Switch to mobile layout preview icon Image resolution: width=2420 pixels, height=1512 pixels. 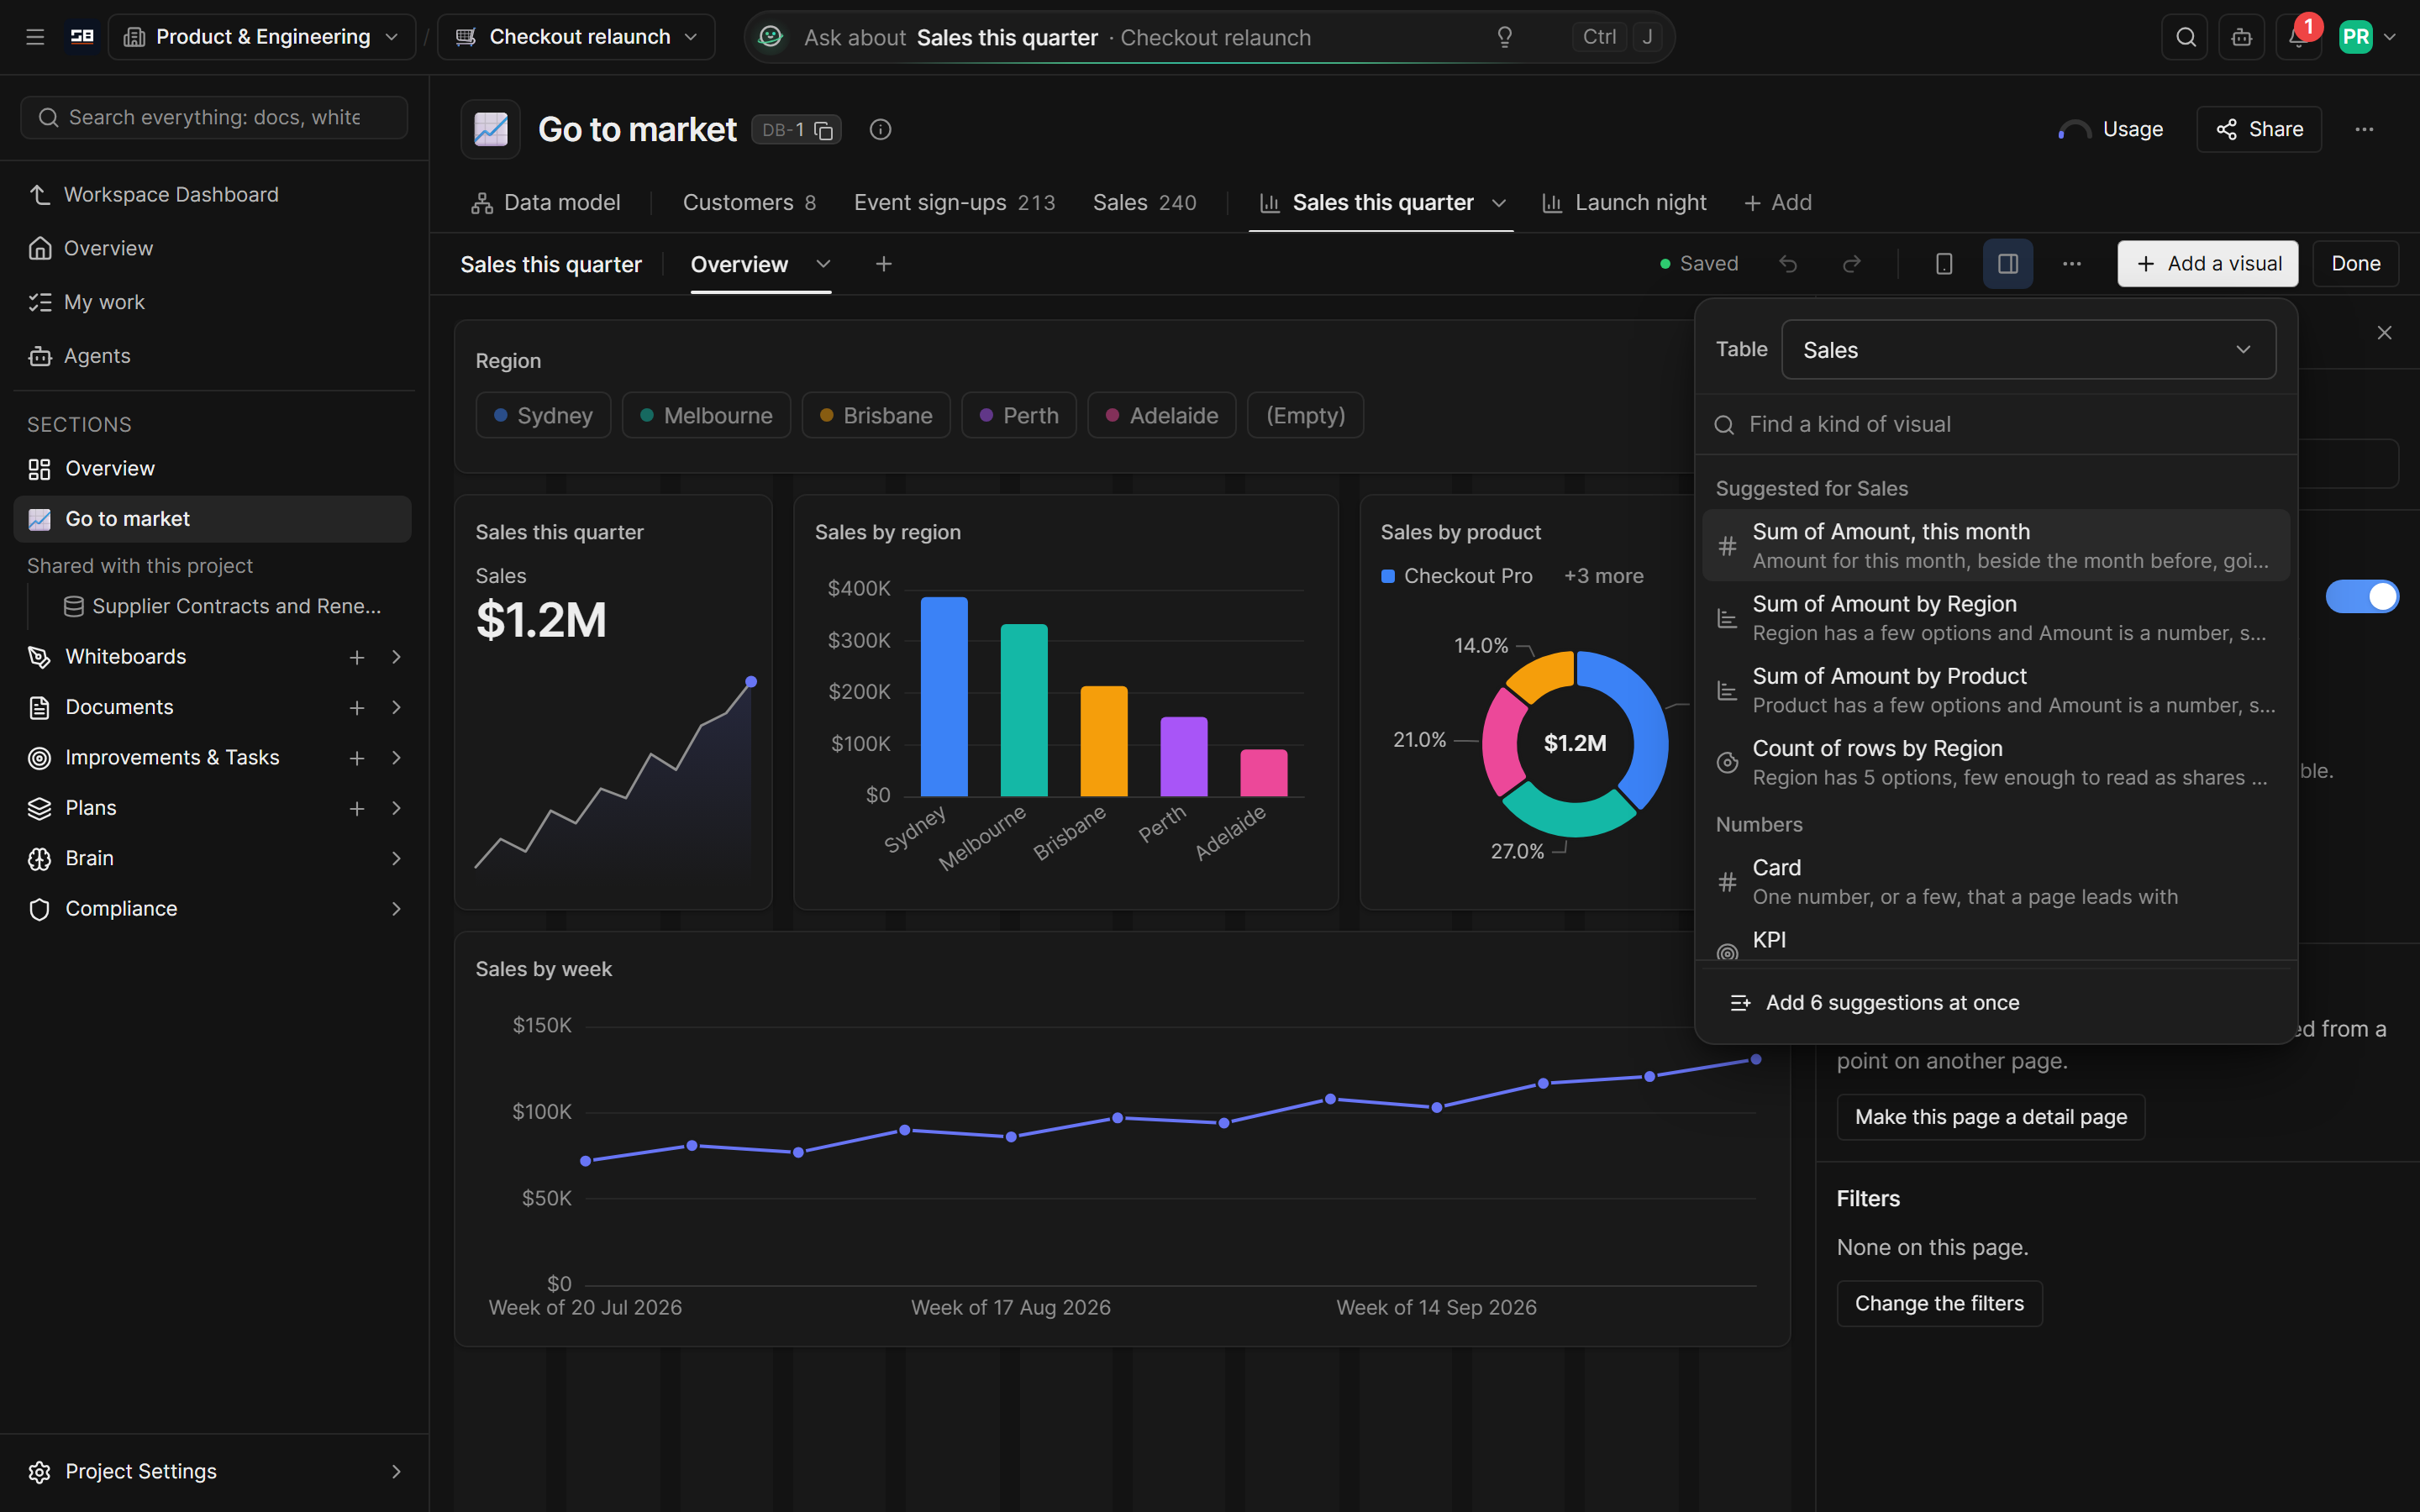click(1943, 264)
